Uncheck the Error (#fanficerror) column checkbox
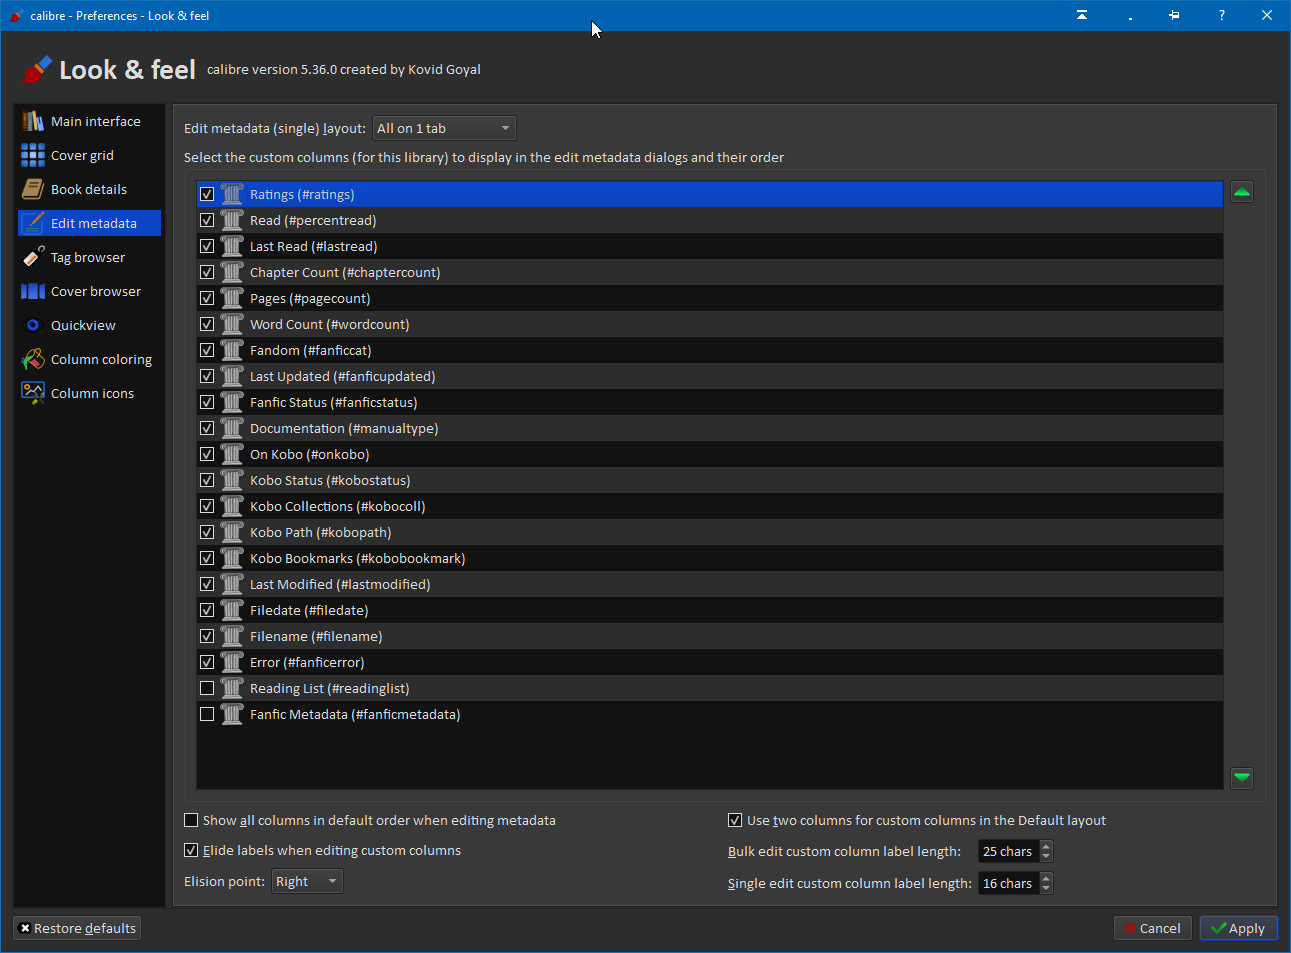 point(207,662)
